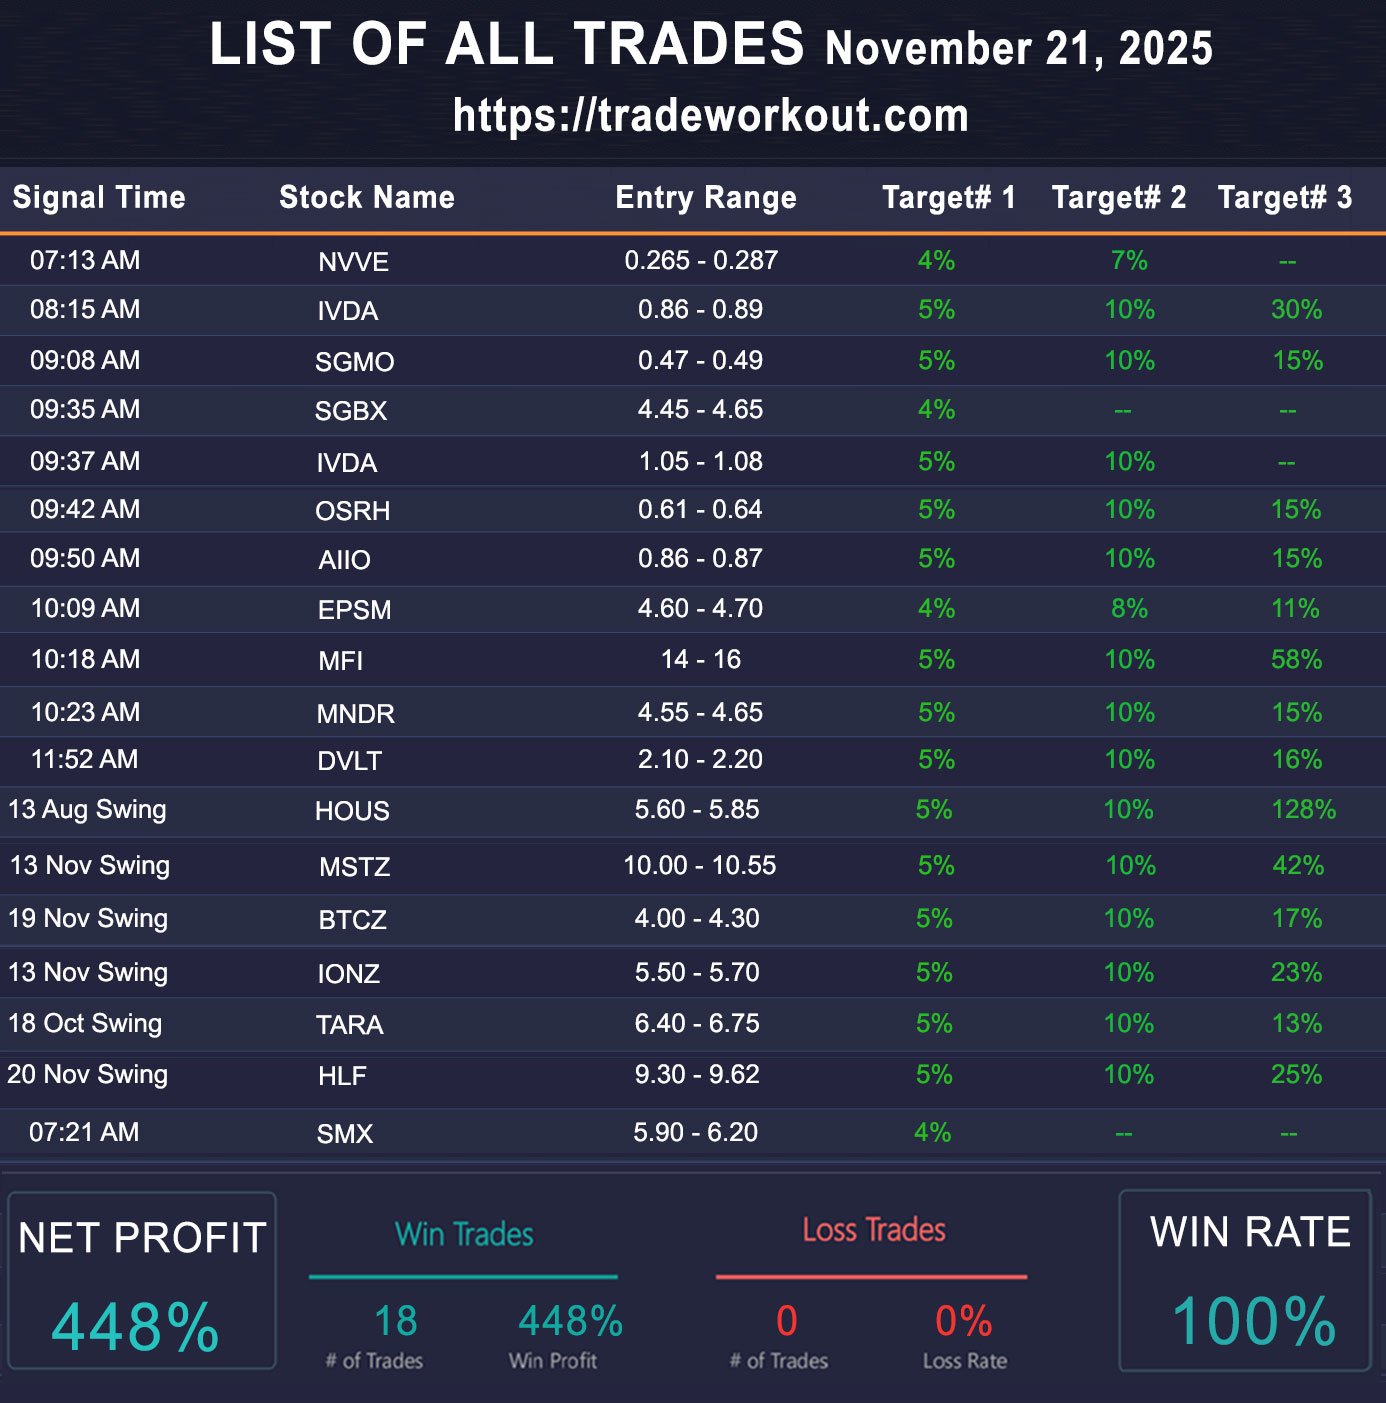The image size is (1386, 1403).
Task: Click the 18 win trades count
Action: pyautogui.click(x=395, y=1321)
